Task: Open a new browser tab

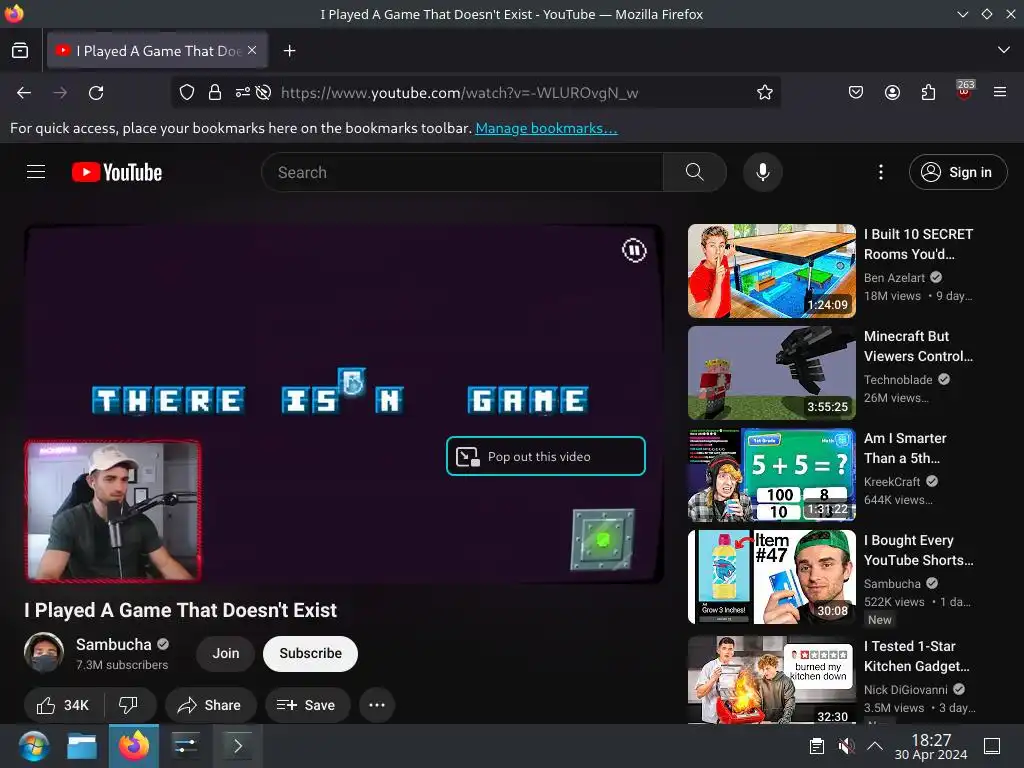Action: click(x=289, y=50)
